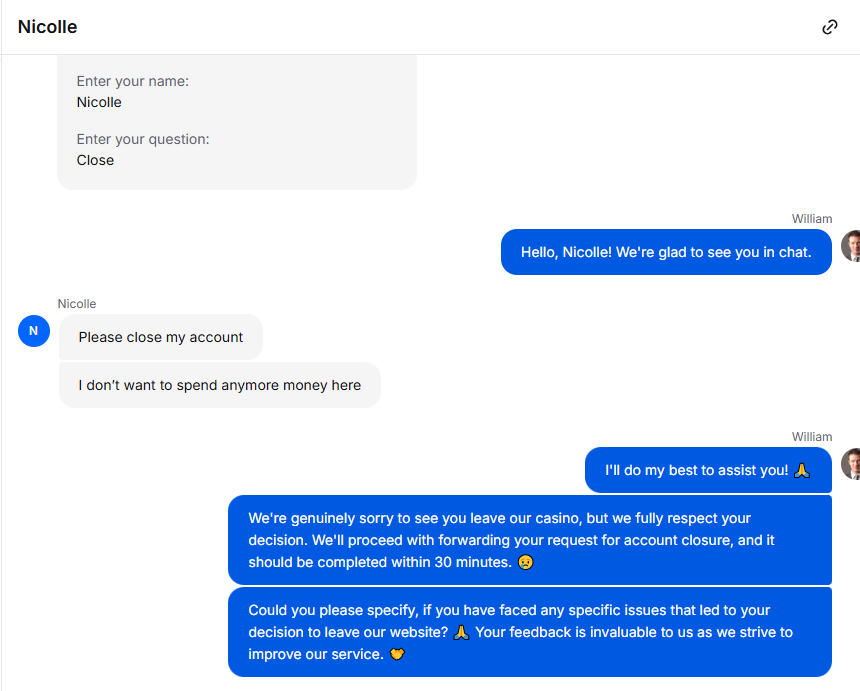Click Nicolle's sender name above her messages
This screenshot has width=860, height=691.
[x=77, y=304]
